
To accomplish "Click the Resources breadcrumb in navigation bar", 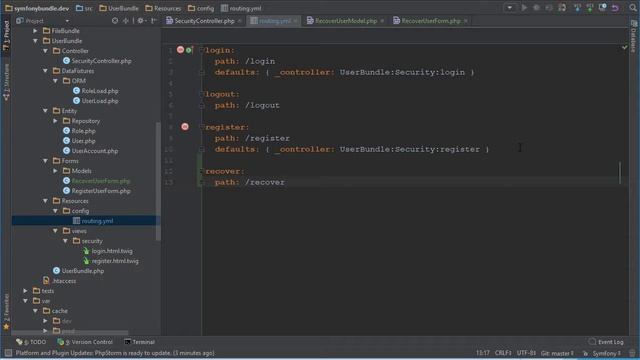I will pos(163,8).
